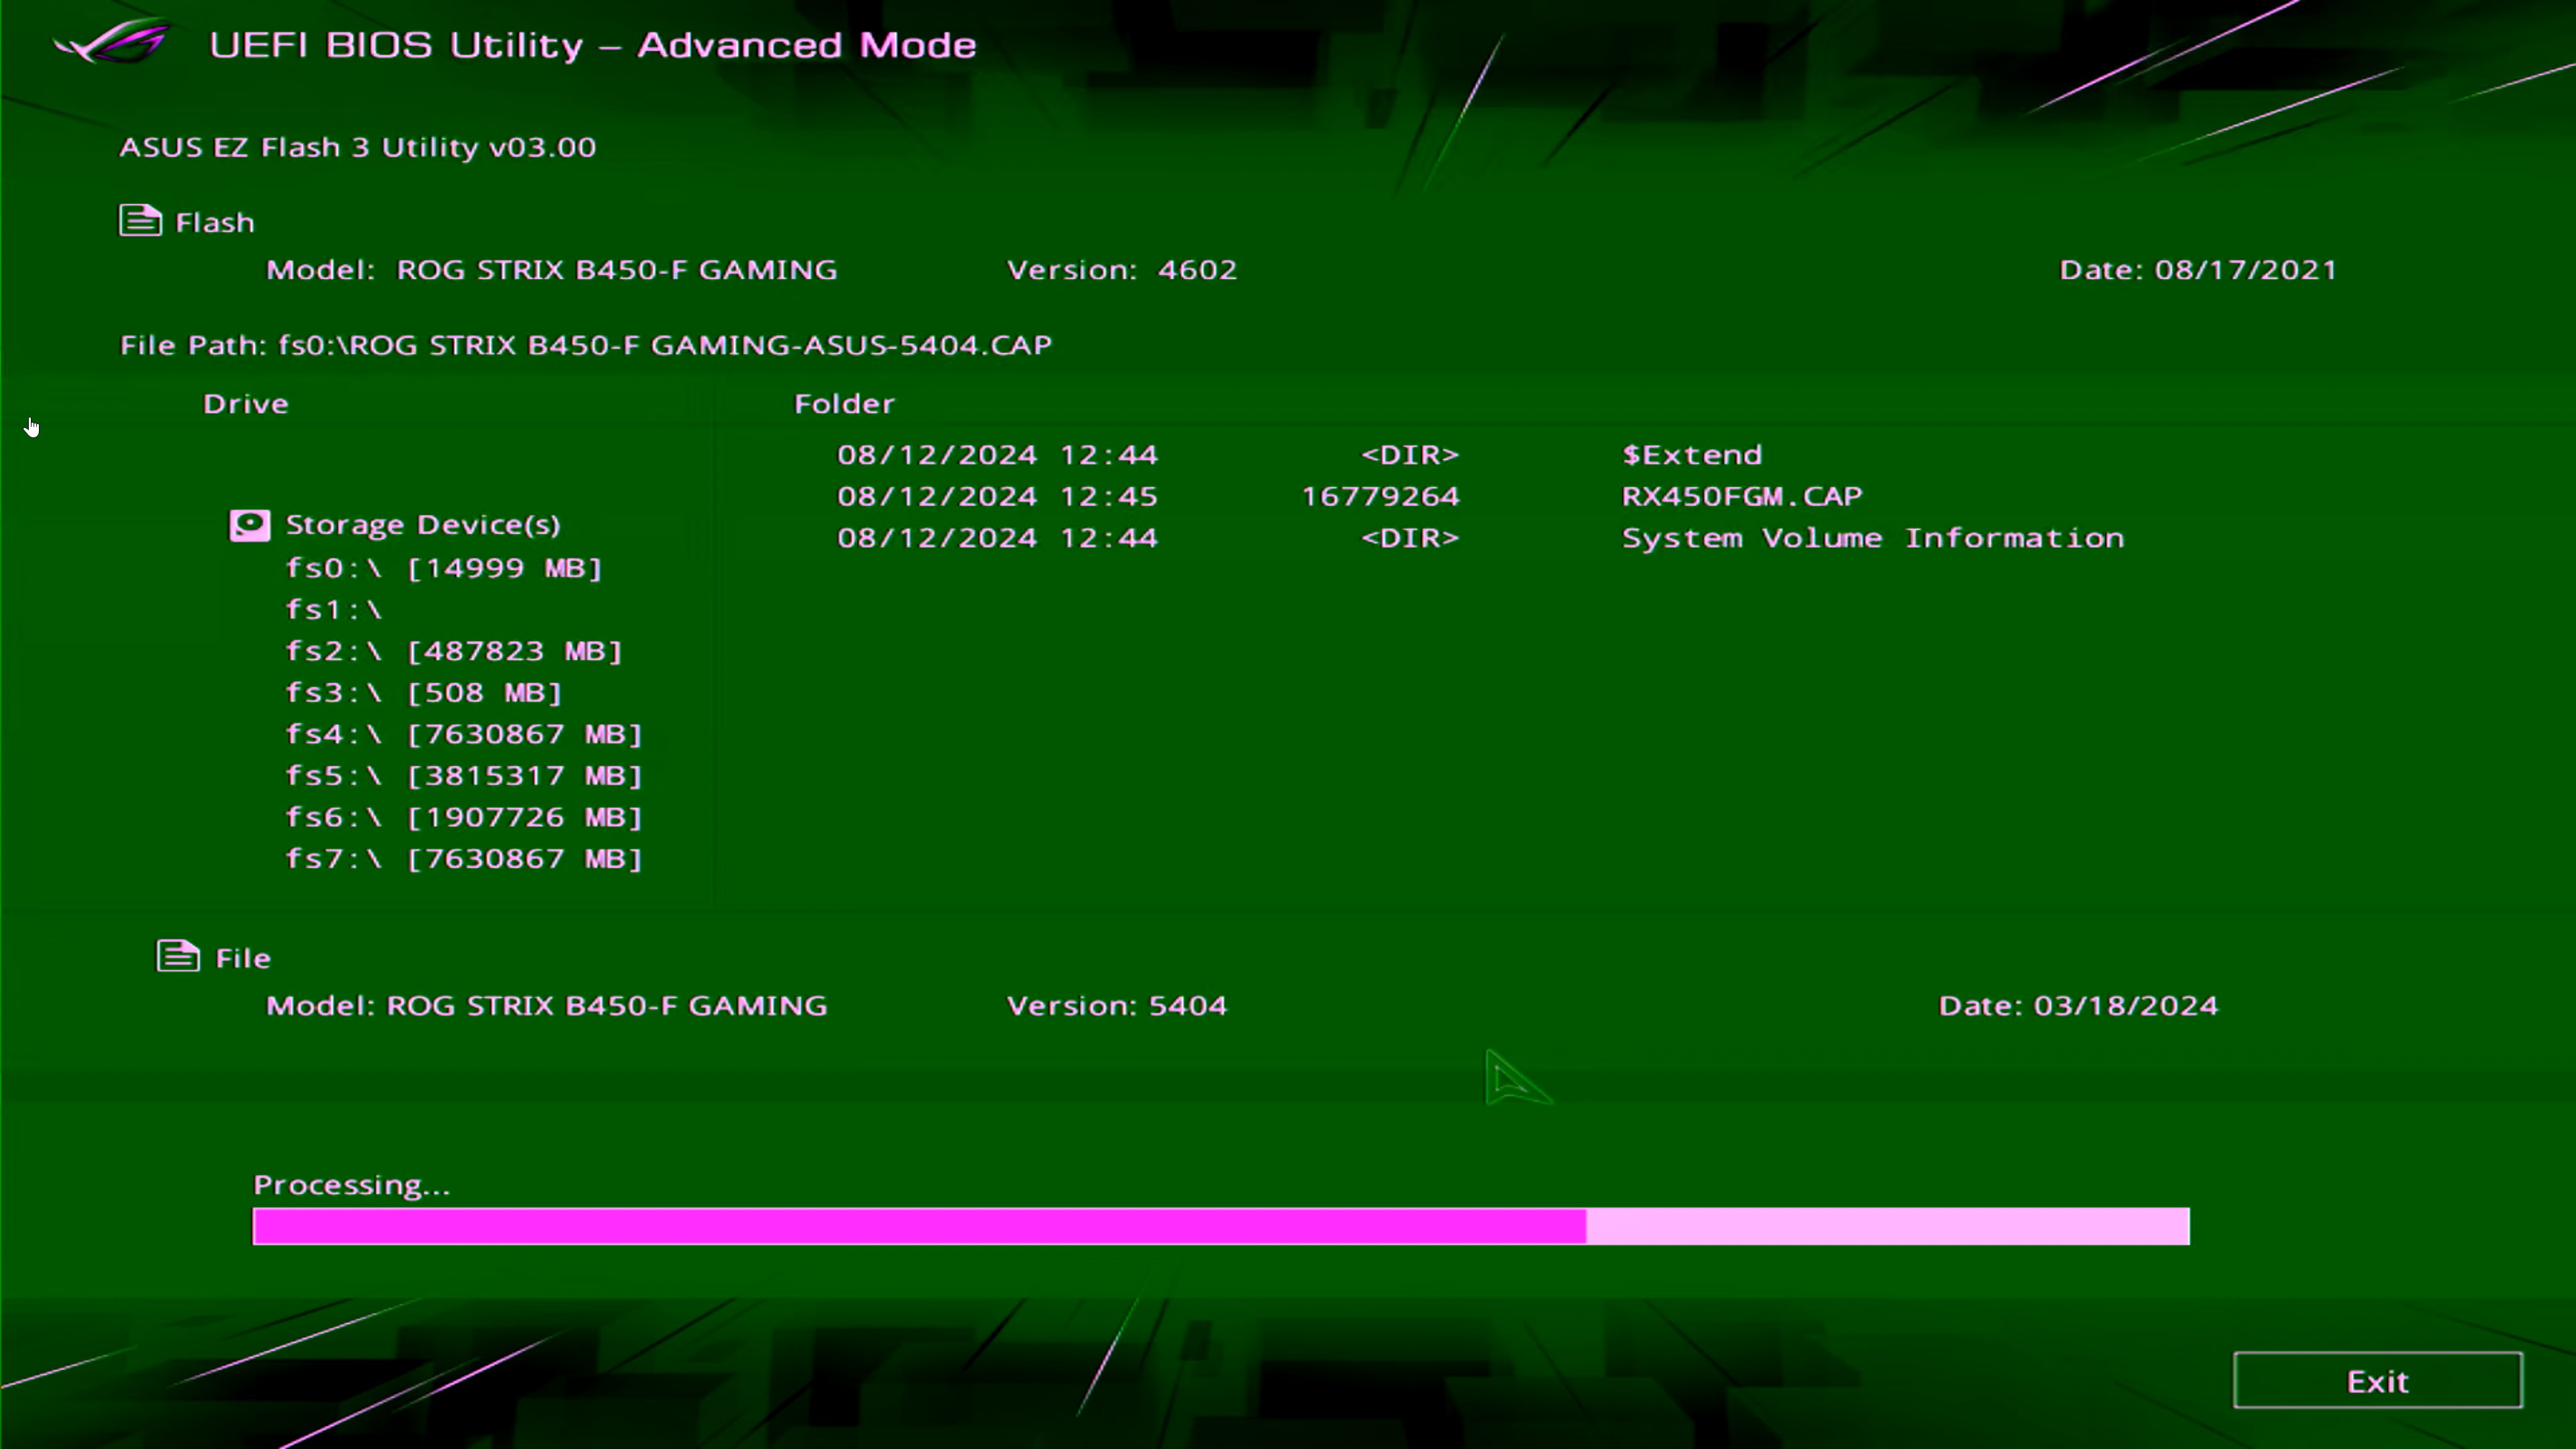Select drive fs3:\ [508 MB]
Viewport: 2576px width, 1449px height.
pyautogui.click(x=424, y=692)
